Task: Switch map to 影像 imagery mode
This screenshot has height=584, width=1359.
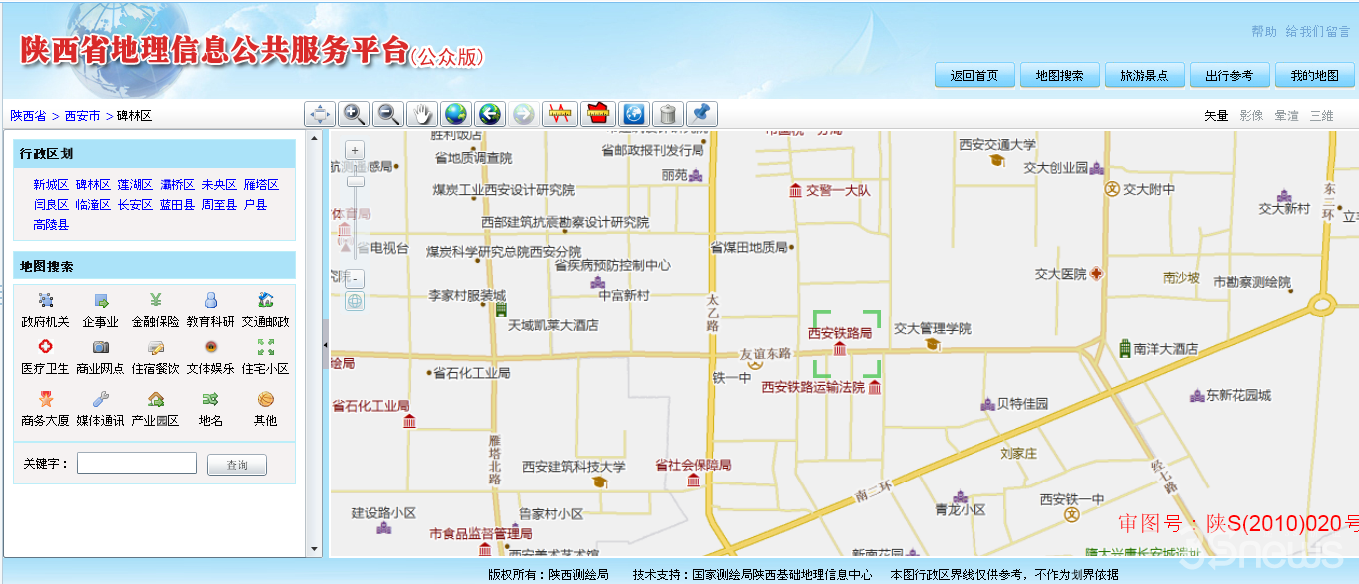Action: tap(1250, 116)
